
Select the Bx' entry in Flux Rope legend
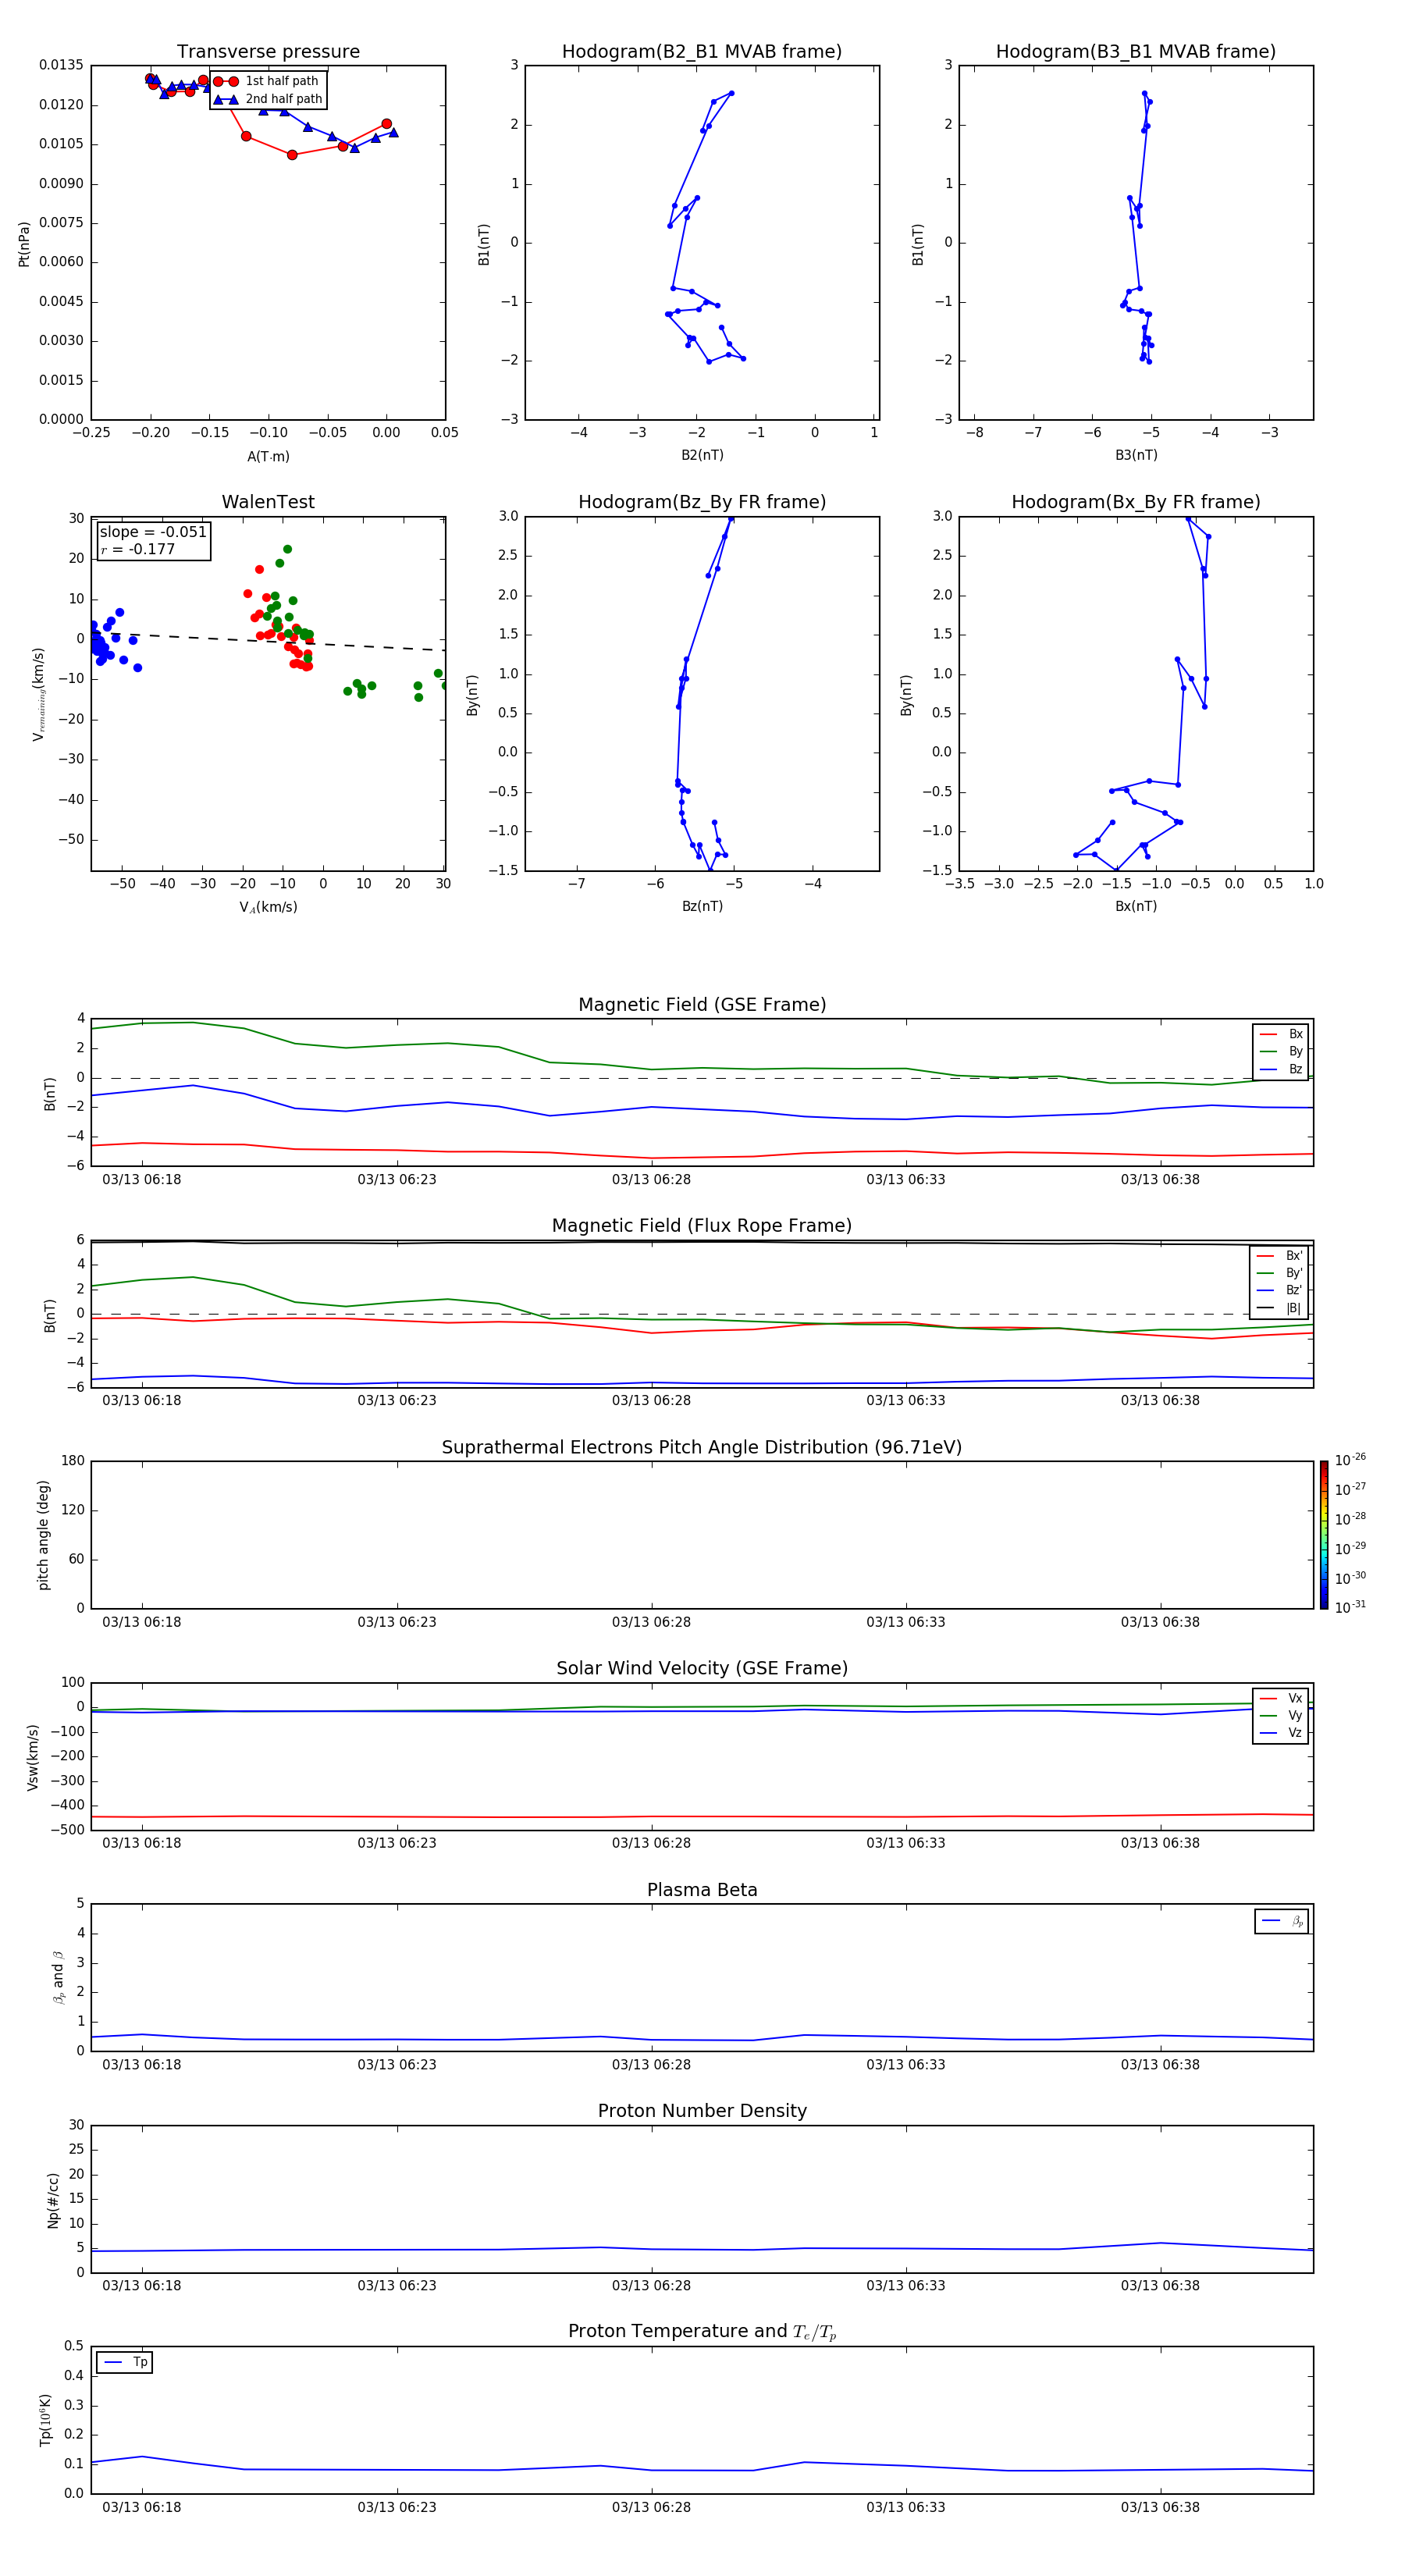point(1280,1256)
